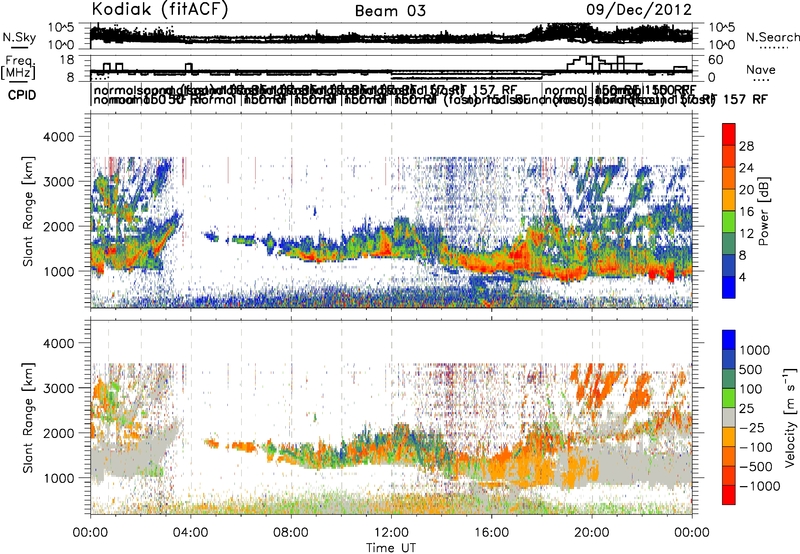Click the "CPID" row label
The image size is (800, 554).
click(22, 95)
